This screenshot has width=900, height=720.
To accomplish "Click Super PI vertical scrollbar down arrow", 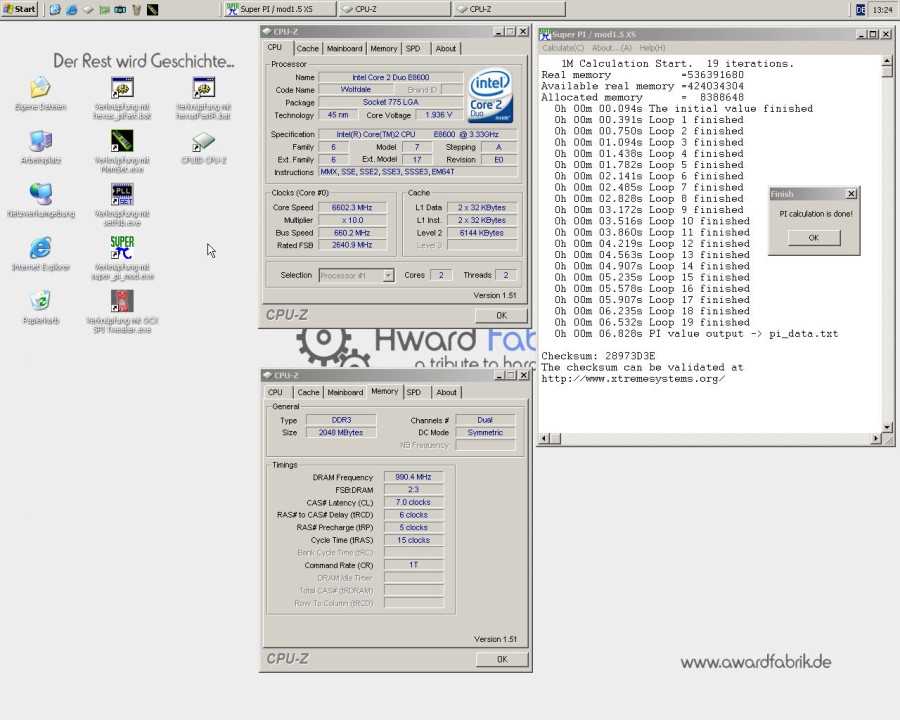I will 887,427.
